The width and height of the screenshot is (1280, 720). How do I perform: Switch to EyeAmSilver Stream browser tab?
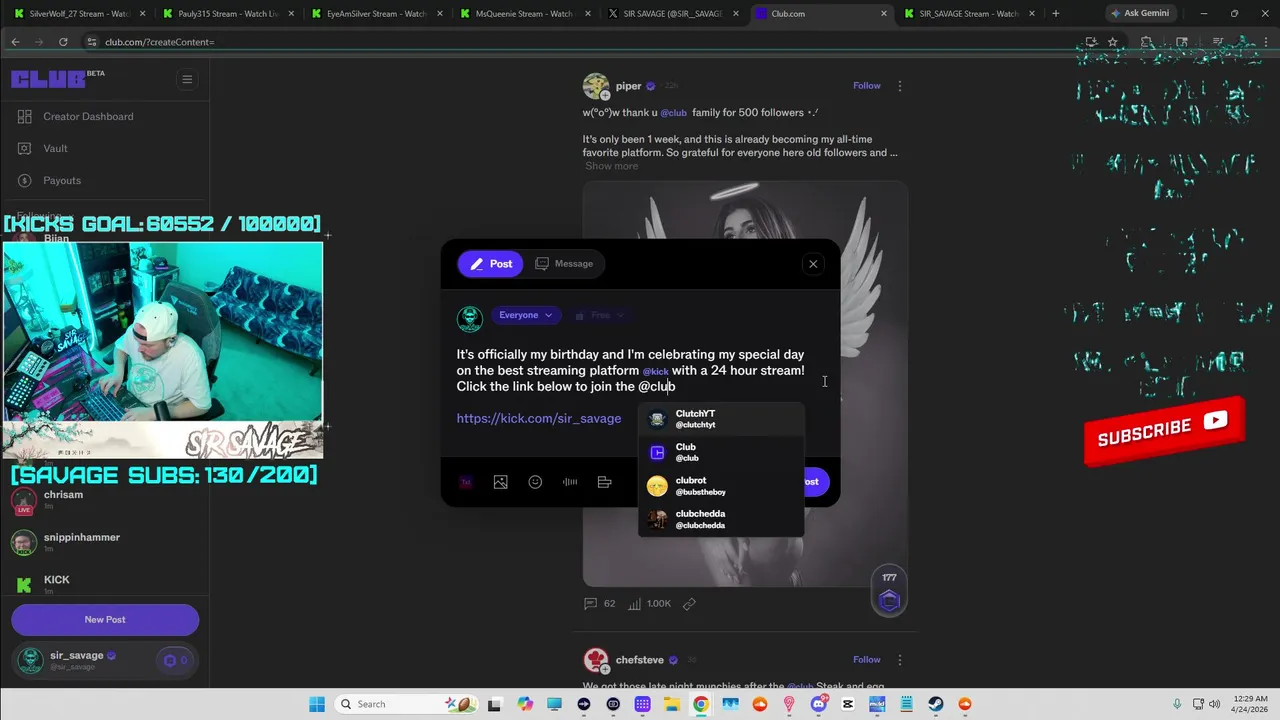click(376, 14)
